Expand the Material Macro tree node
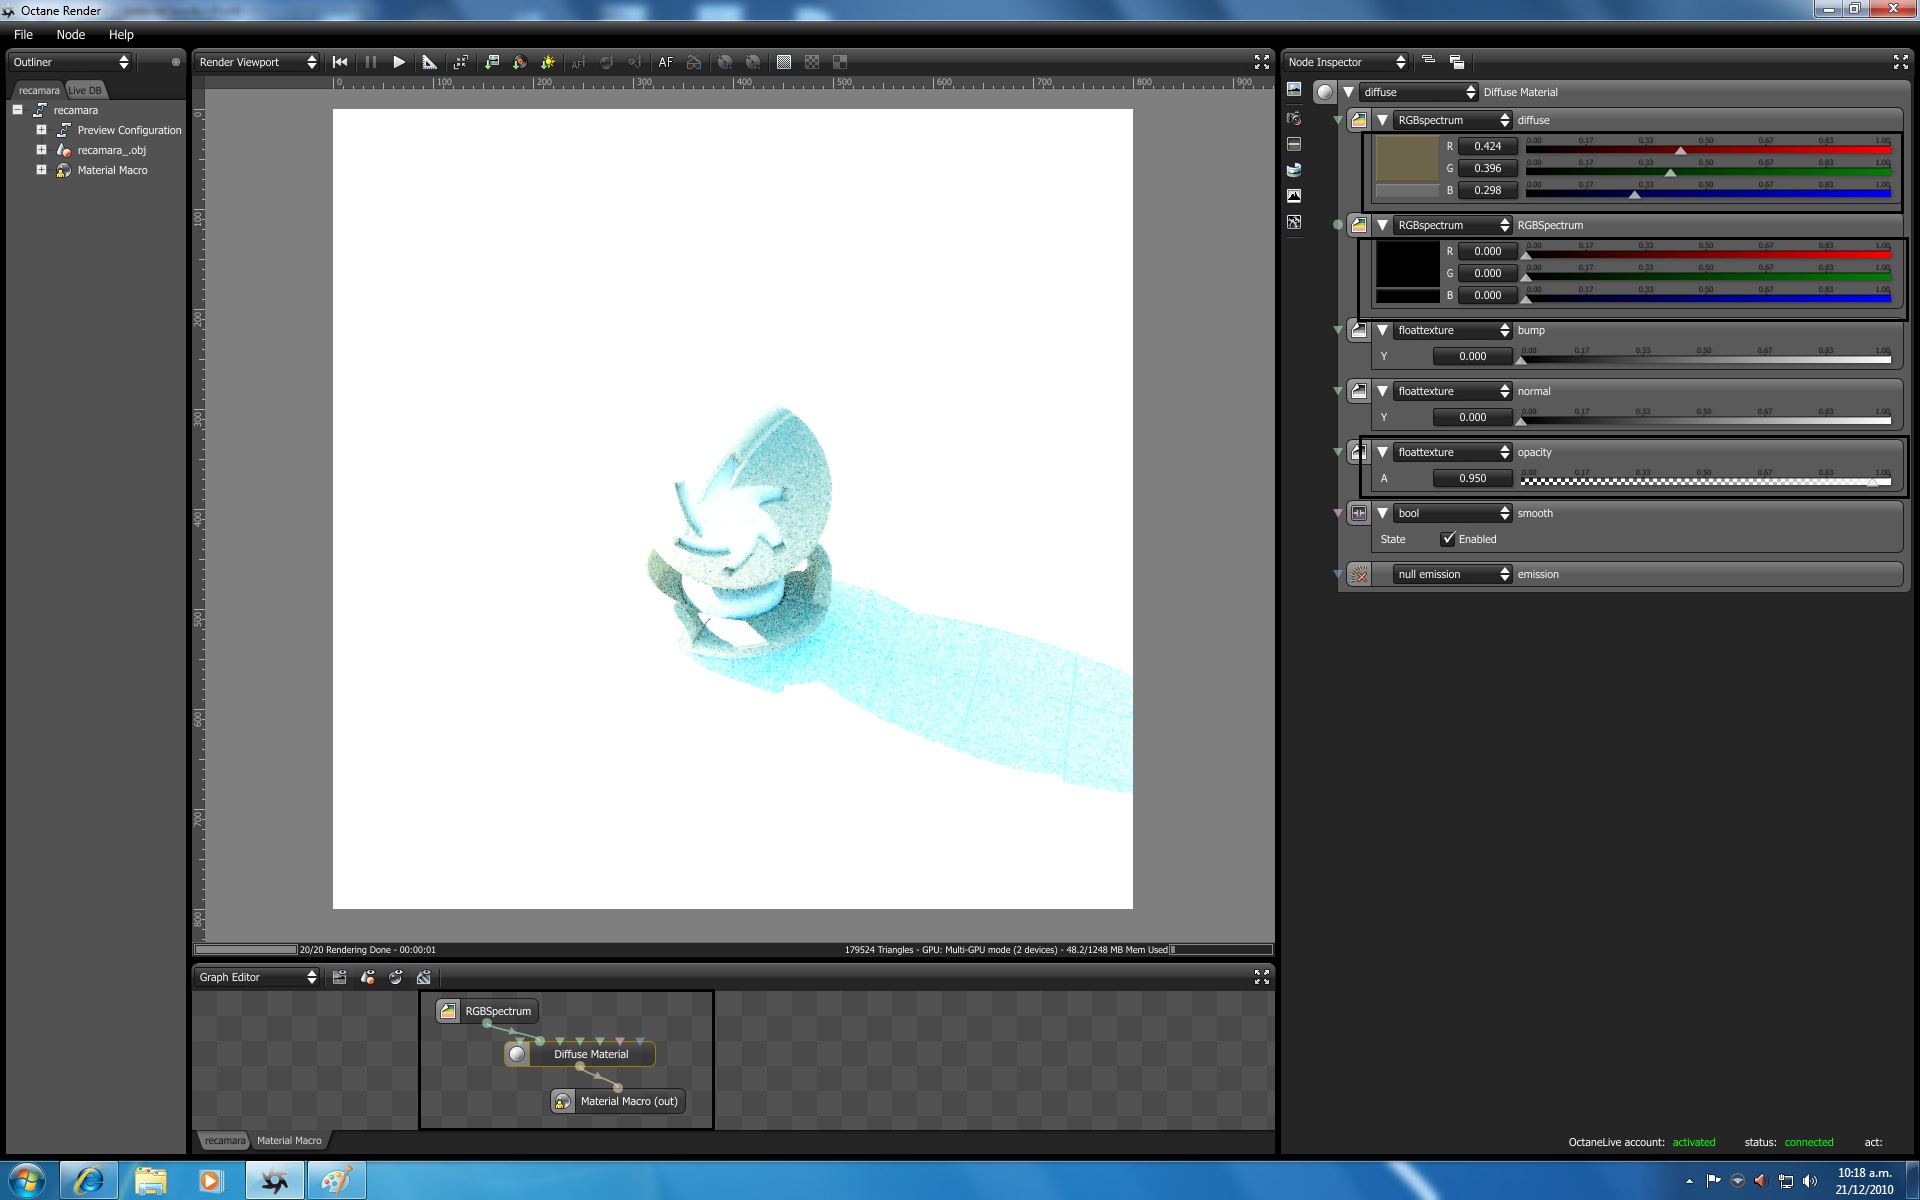The height and width of the screenshot is (1200, 1920). (41, 170)
